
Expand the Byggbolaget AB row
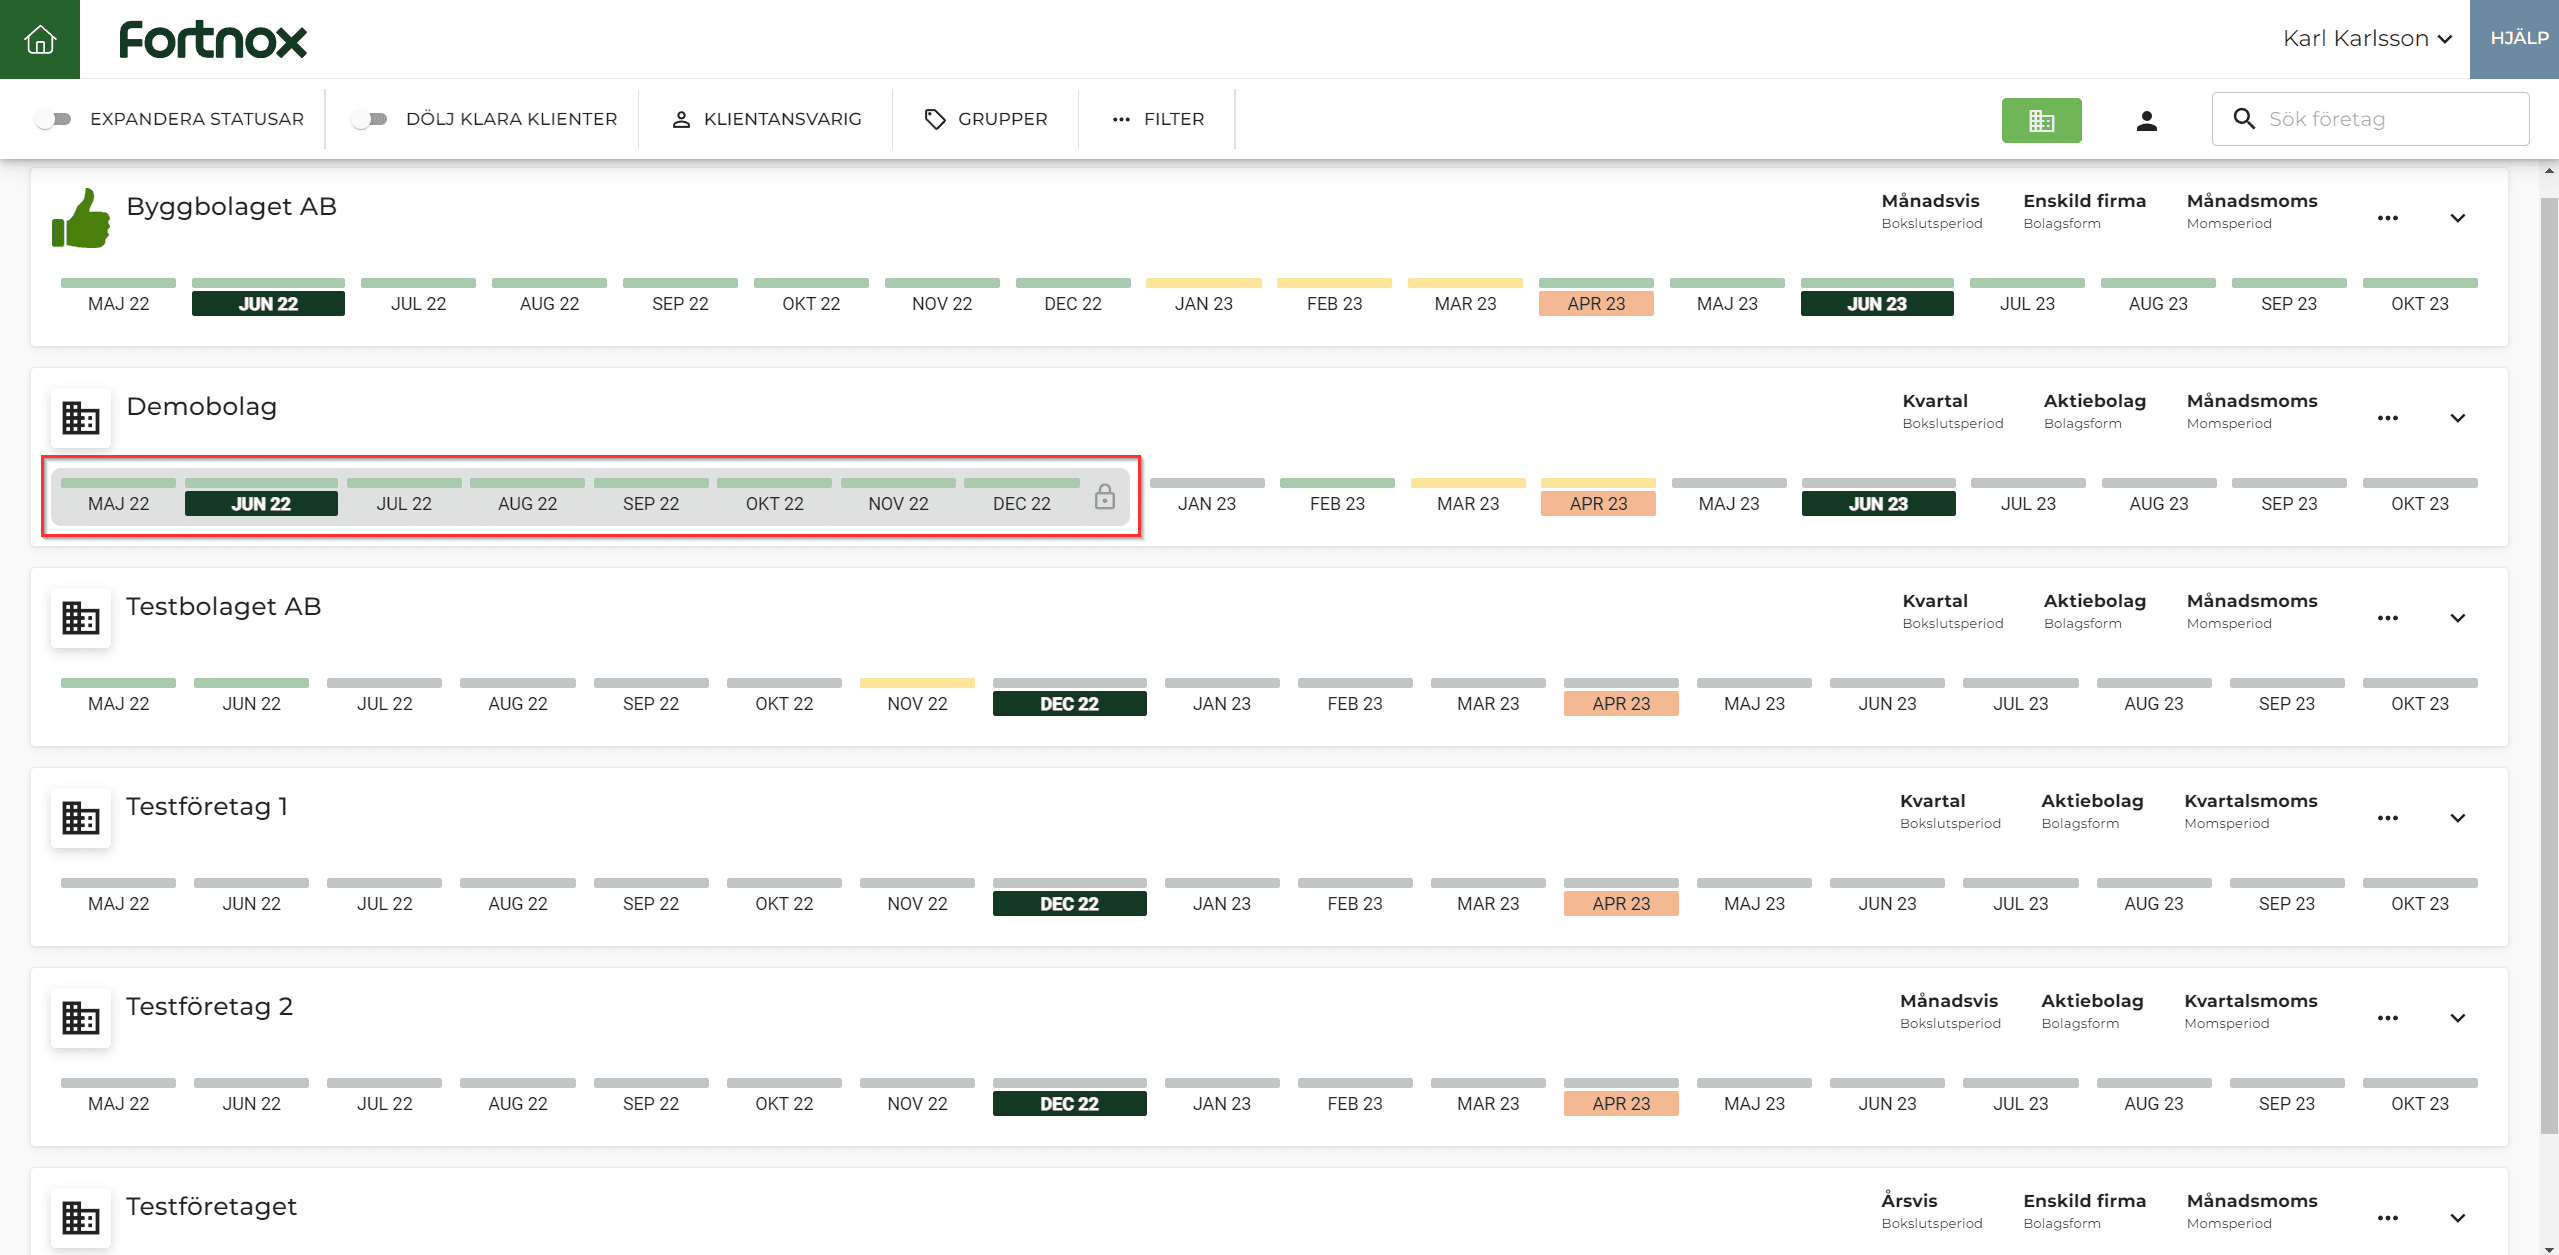[2457, 218]
